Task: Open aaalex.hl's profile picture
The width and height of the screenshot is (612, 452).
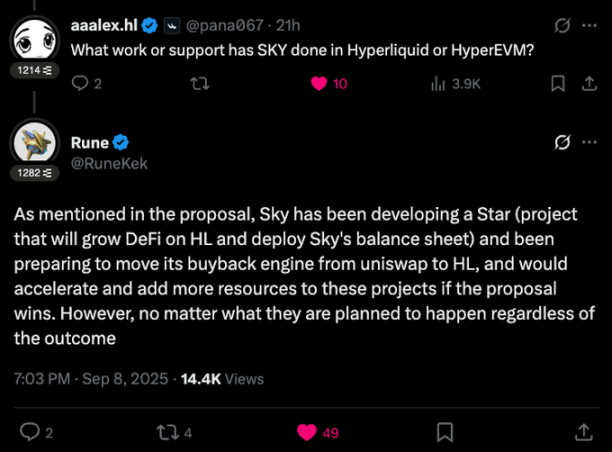Action: [37, 38]
